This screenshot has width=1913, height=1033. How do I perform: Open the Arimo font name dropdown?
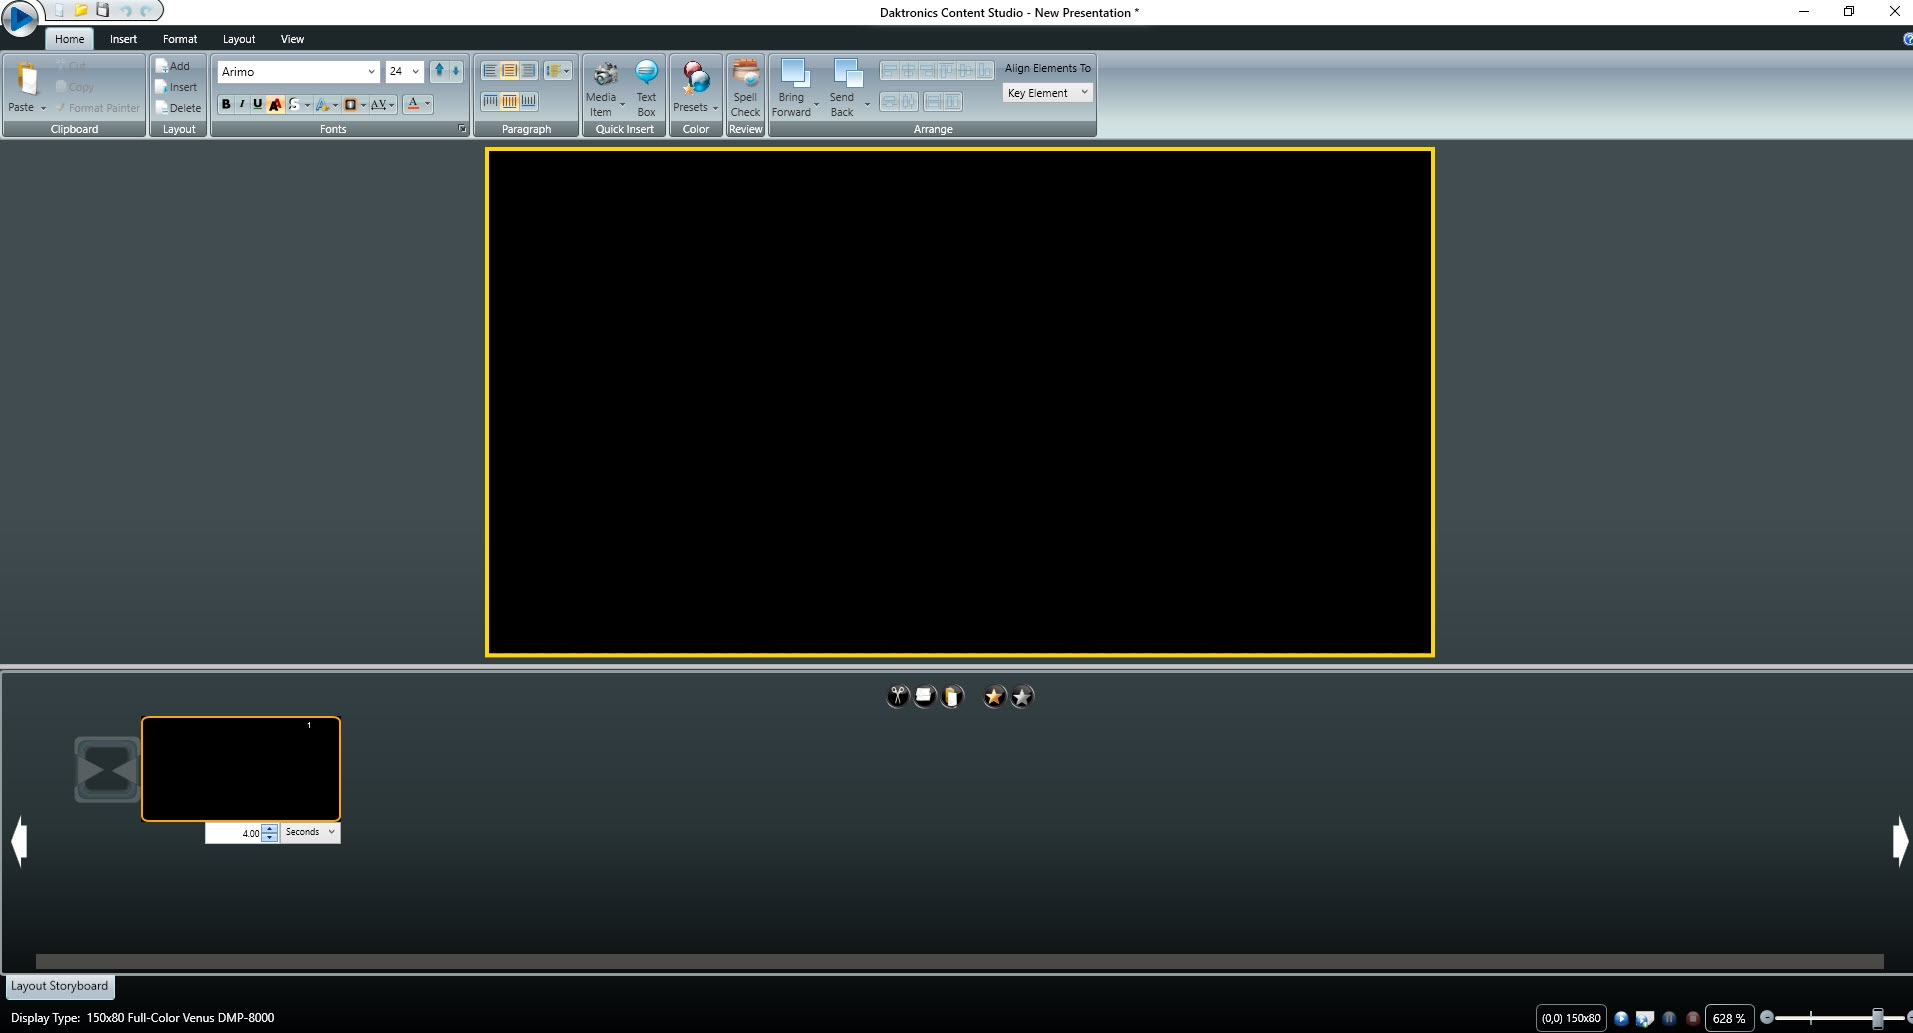point(371,72)
